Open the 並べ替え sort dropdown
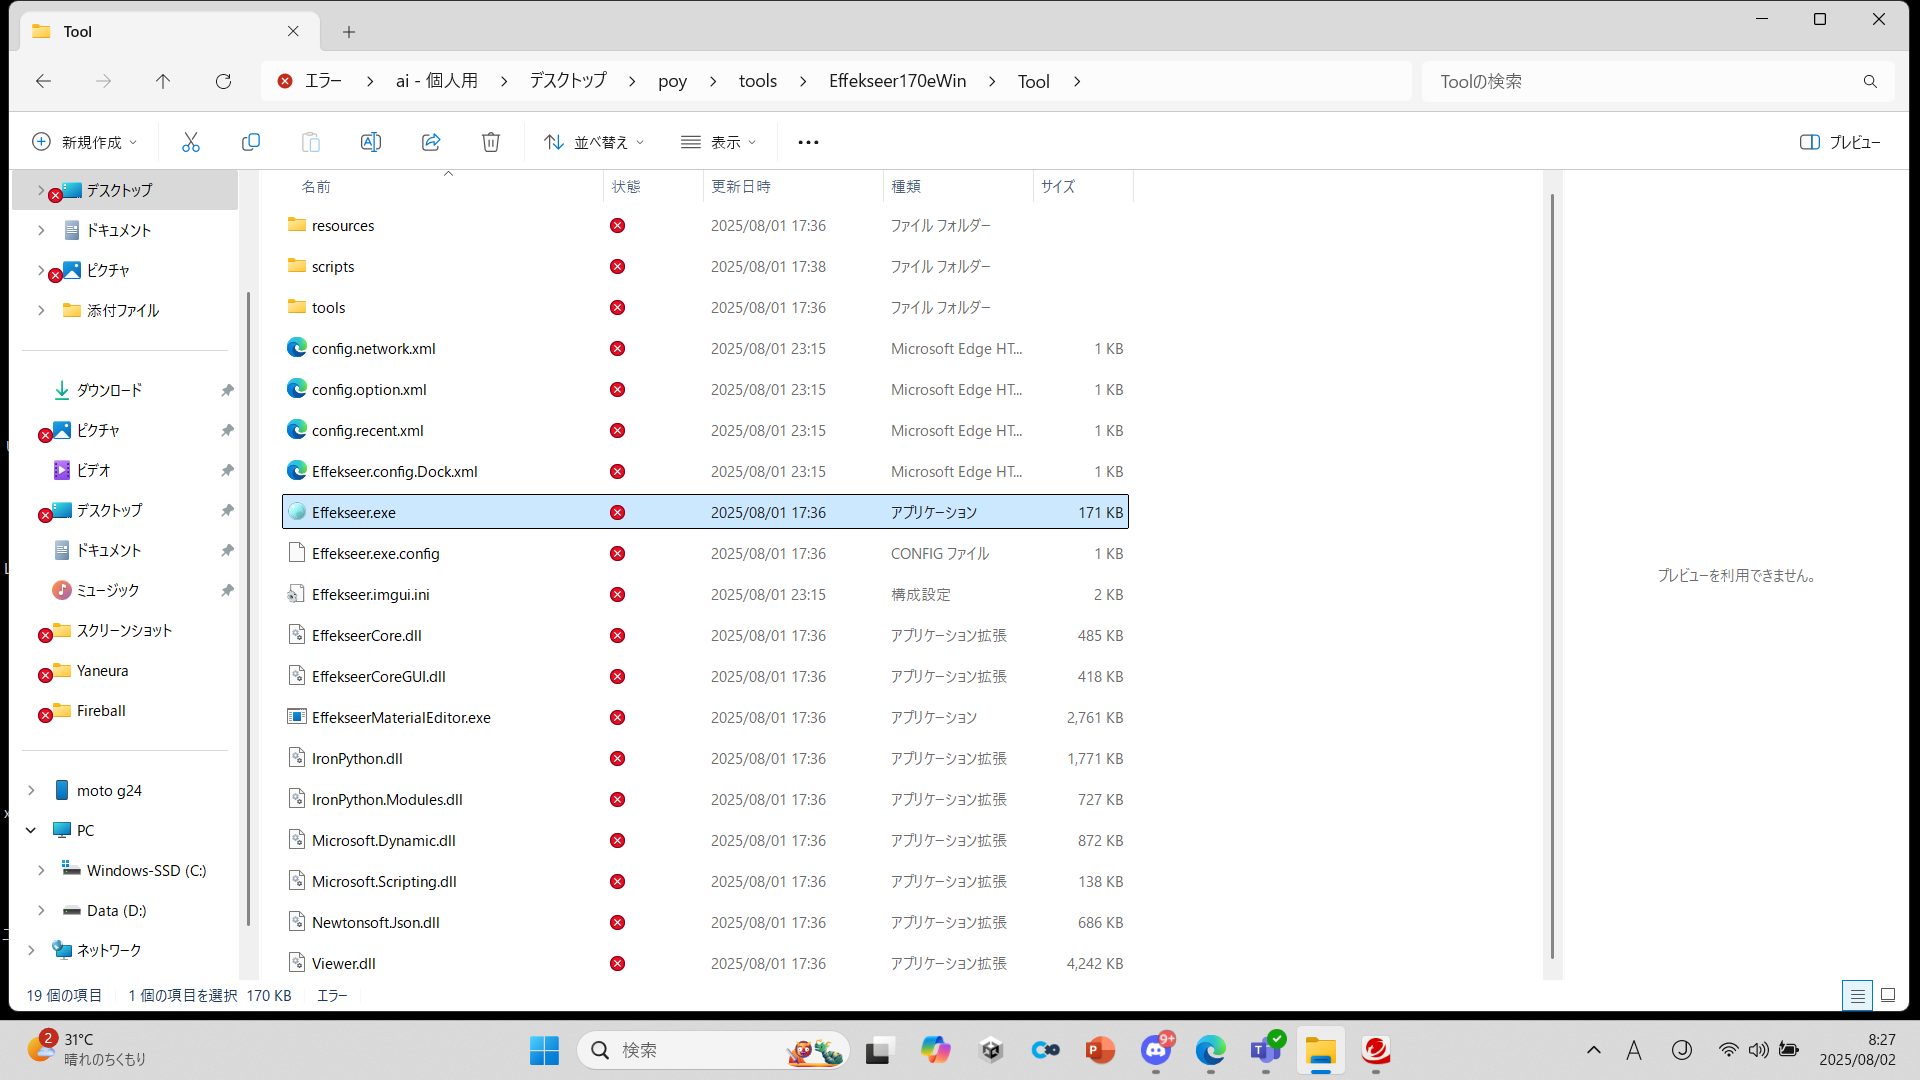Viewport: 1920px width, 1080px height. [594, 142]
